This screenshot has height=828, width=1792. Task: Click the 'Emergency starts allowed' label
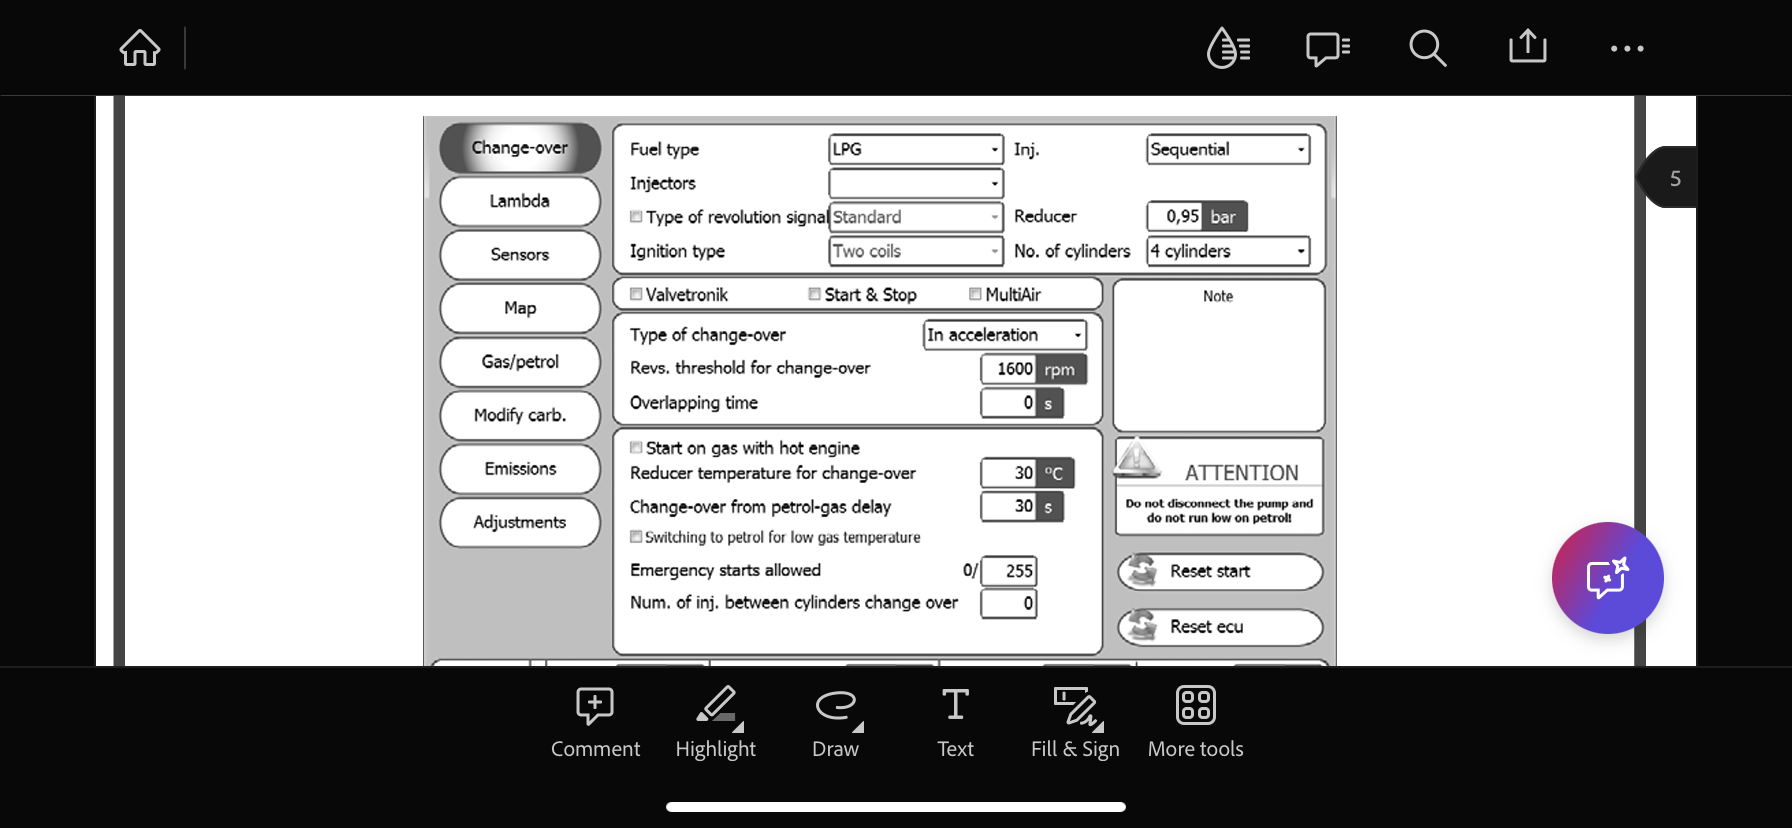coord(725,570)
